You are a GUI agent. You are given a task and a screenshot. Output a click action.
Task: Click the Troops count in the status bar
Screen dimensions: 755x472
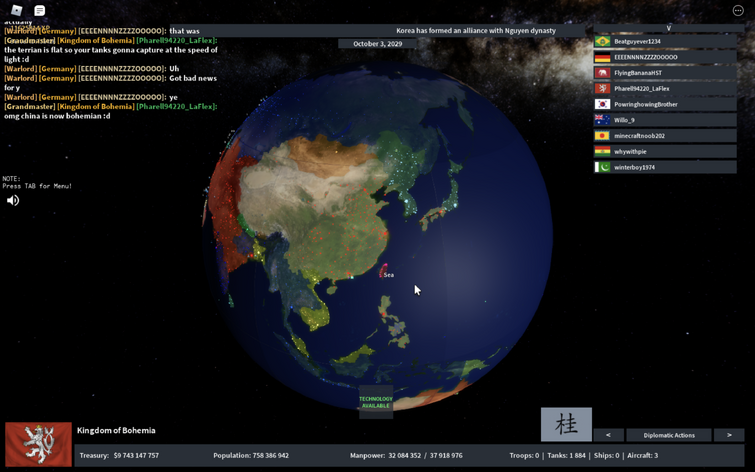524,455
